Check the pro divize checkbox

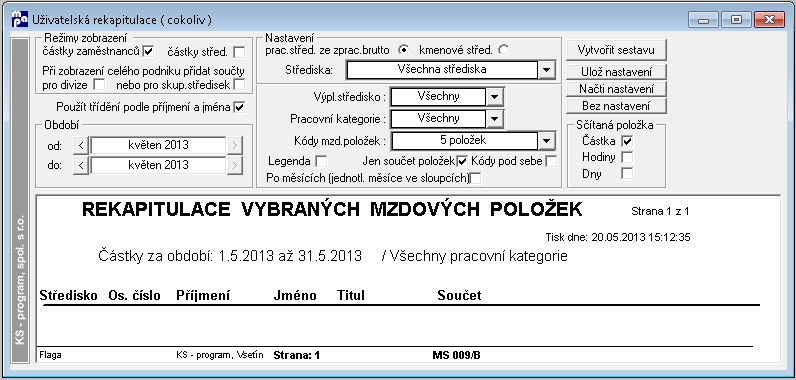[x=100, y=84]
